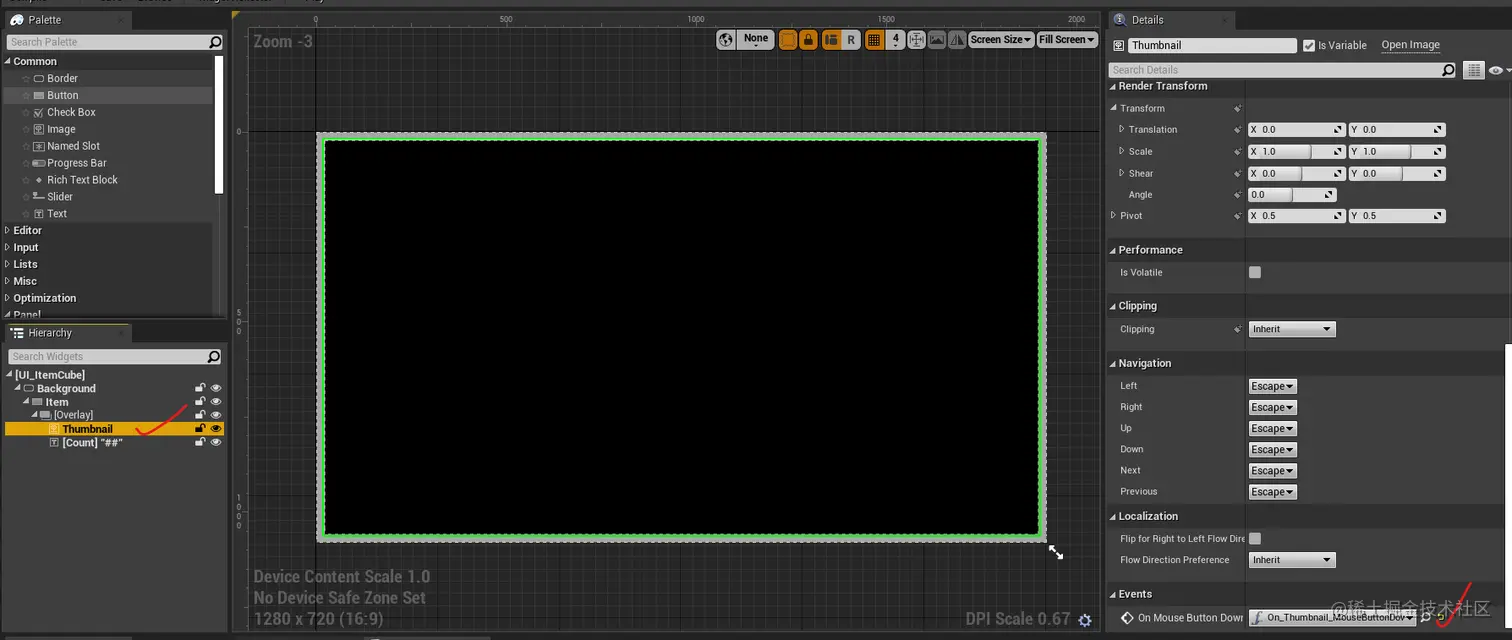Screen dimensions: 1512x640
Task: Toggle the respect locks padlock button
Action: point(808,40)
